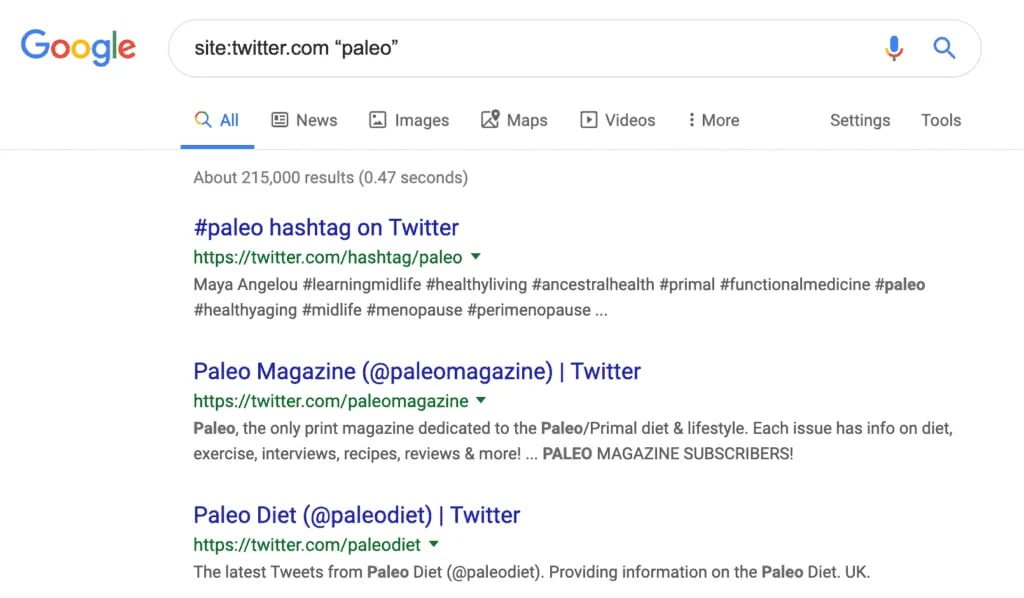Image resolution: width=1024 pixels, height=598 pixels.
Task: Open the Tools menu
Action: click(x=940, y=120)
